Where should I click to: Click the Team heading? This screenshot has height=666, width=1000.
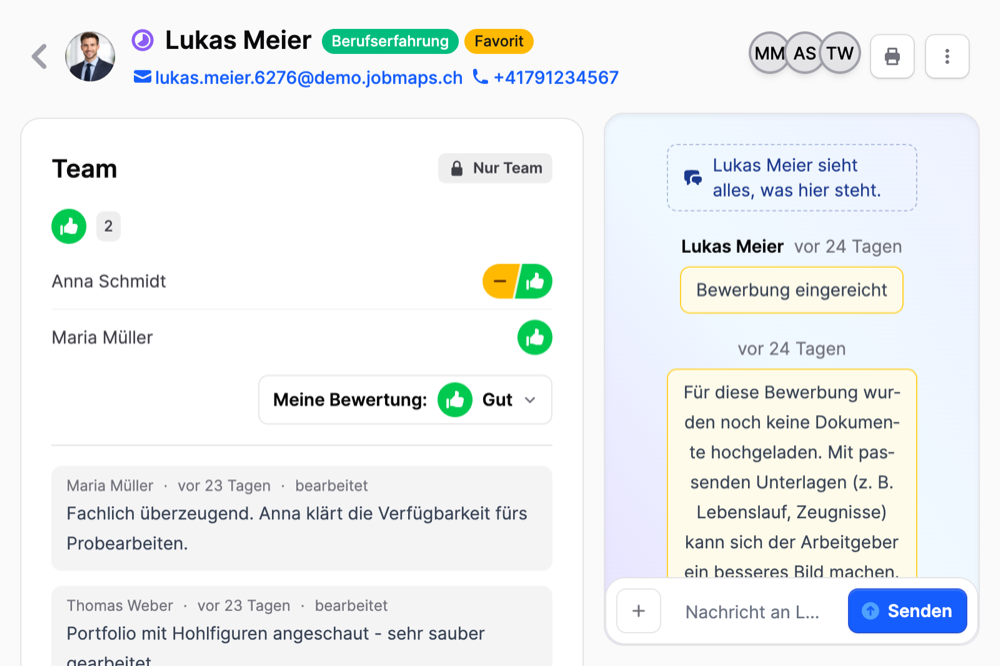pos(84,169)
